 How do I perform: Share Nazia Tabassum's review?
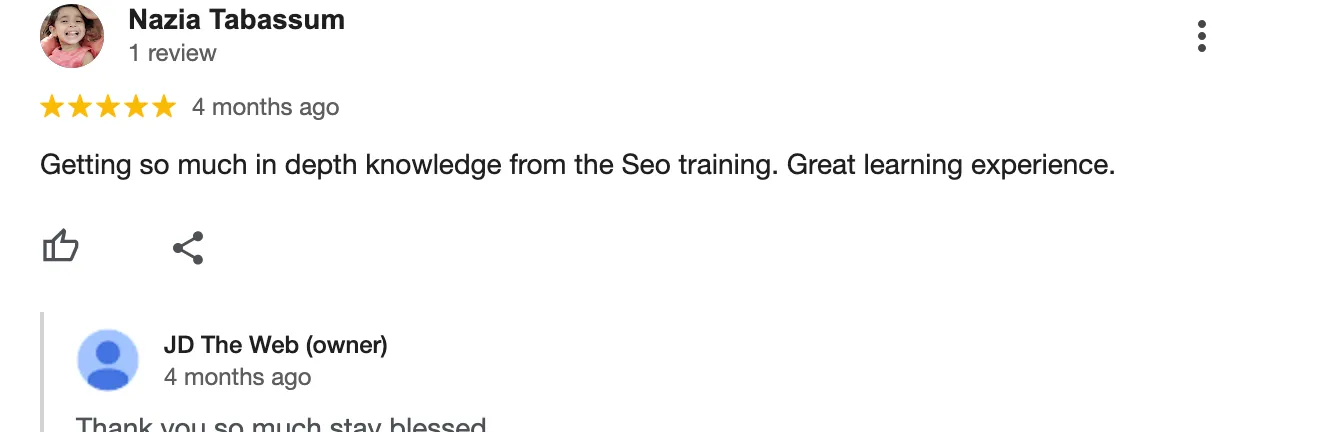tap(188, 247)
